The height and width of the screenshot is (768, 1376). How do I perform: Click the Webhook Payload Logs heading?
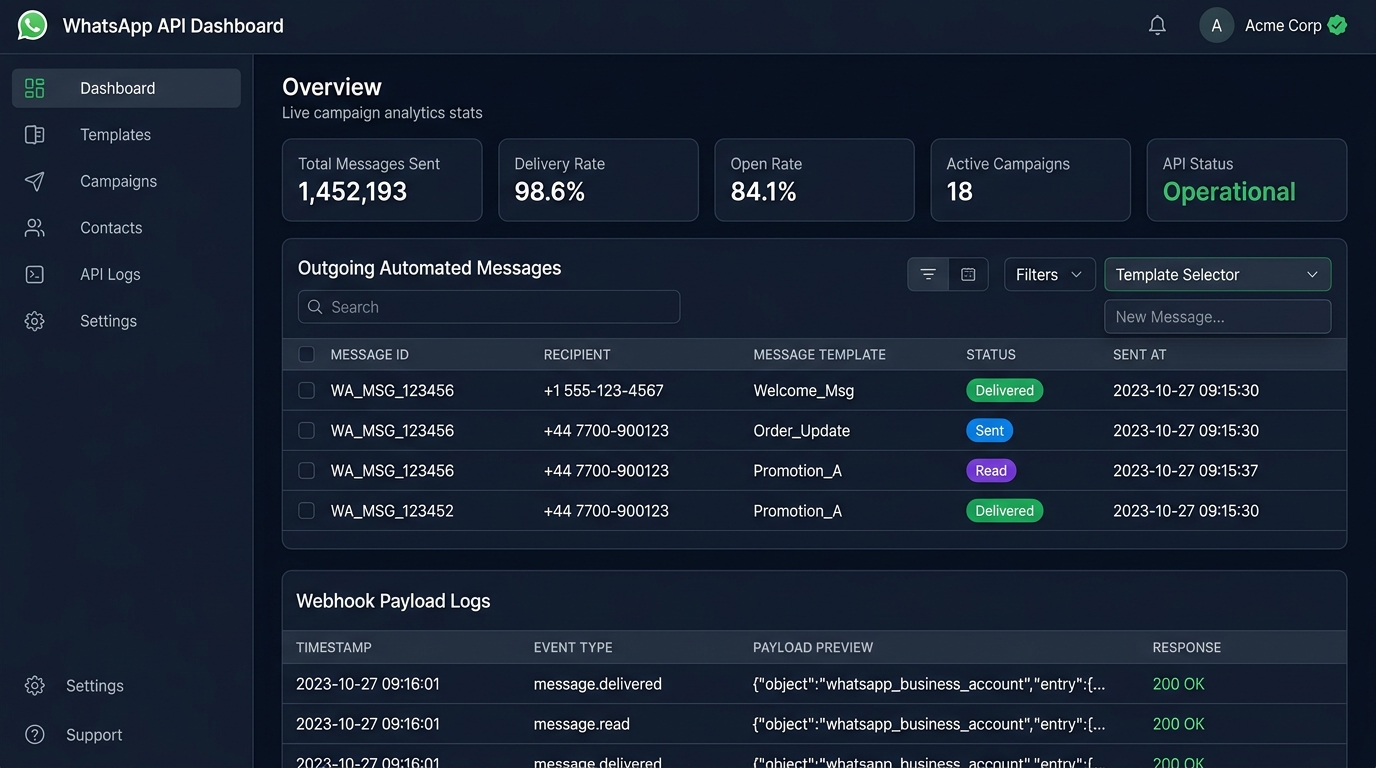[x=393, y=601]
